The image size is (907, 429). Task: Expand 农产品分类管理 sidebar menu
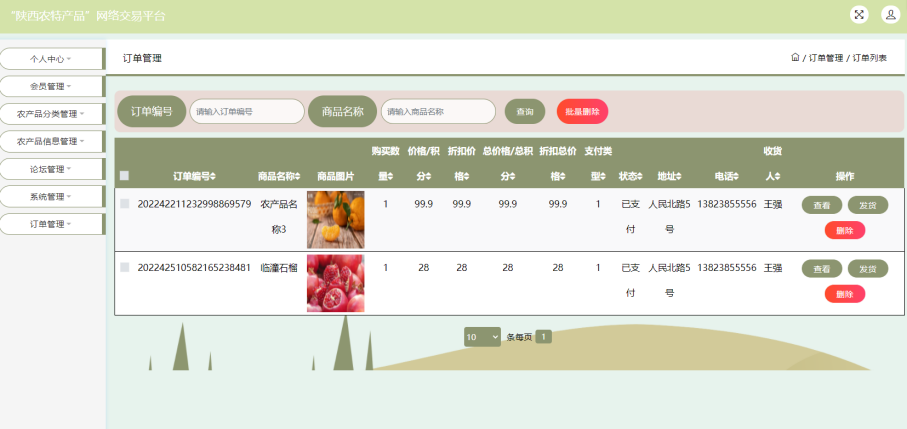pos(51,114)
